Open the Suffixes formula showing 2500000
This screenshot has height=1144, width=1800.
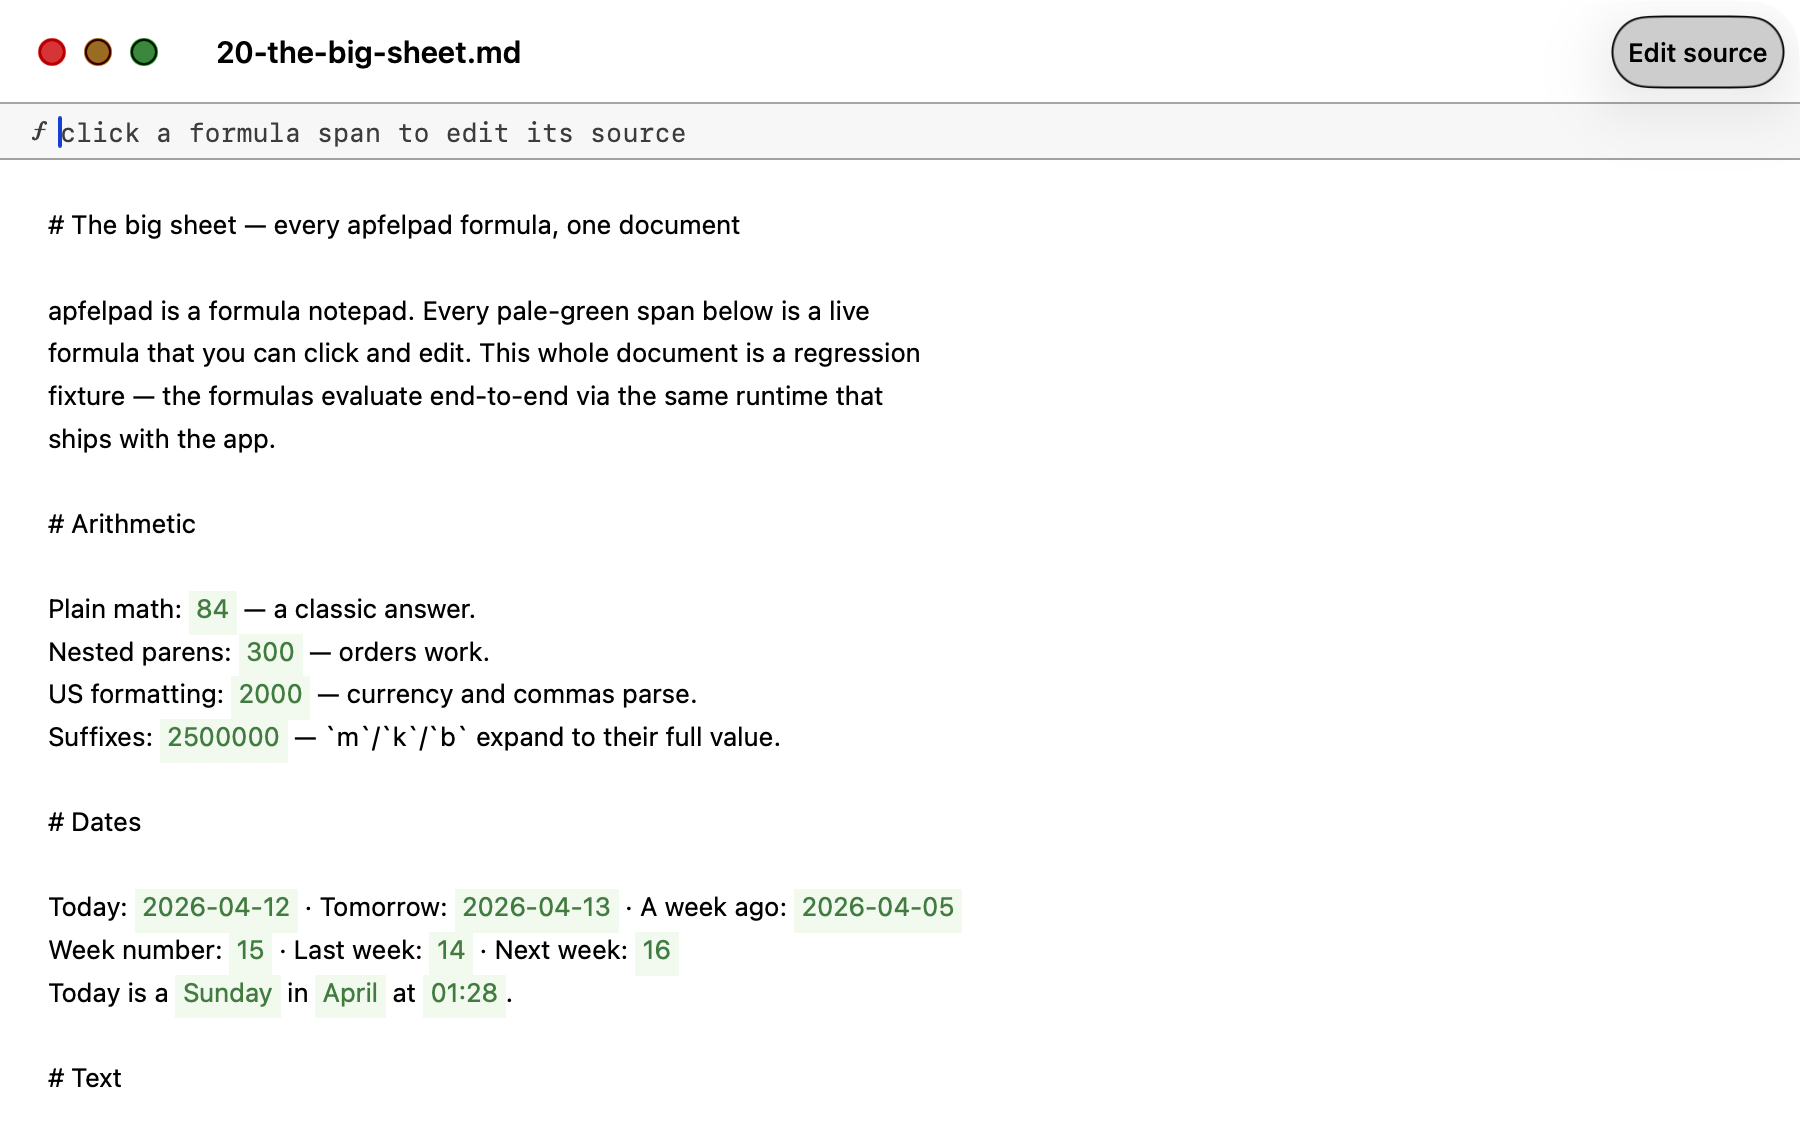click(x=223, y=737)
